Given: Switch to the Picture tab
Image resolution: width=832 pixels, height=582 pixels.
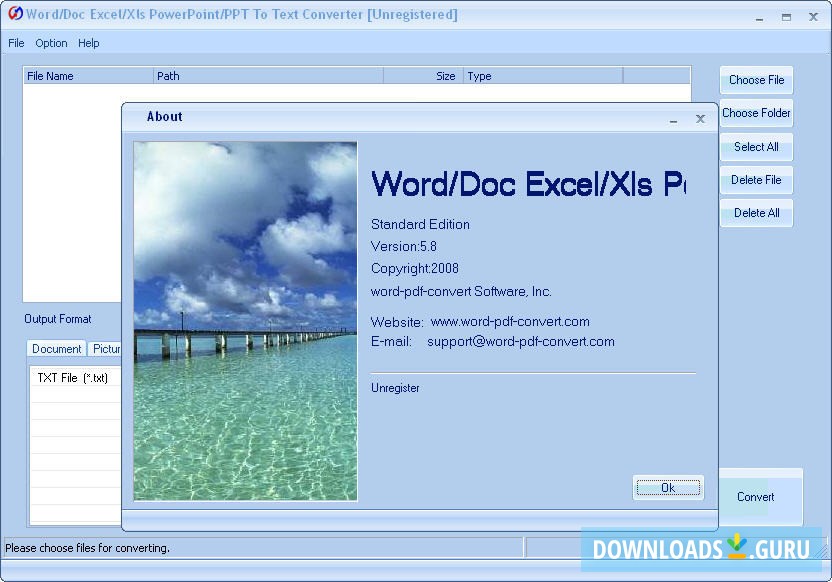Looking at the screenshot, I should [x=106, y=348].
